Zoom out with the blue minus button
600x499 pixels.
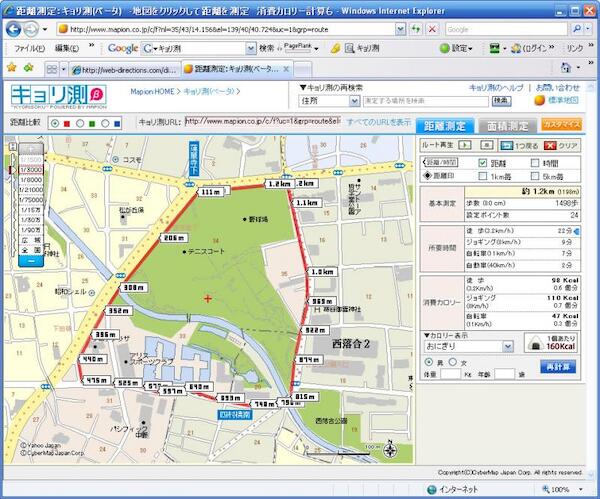31,261
